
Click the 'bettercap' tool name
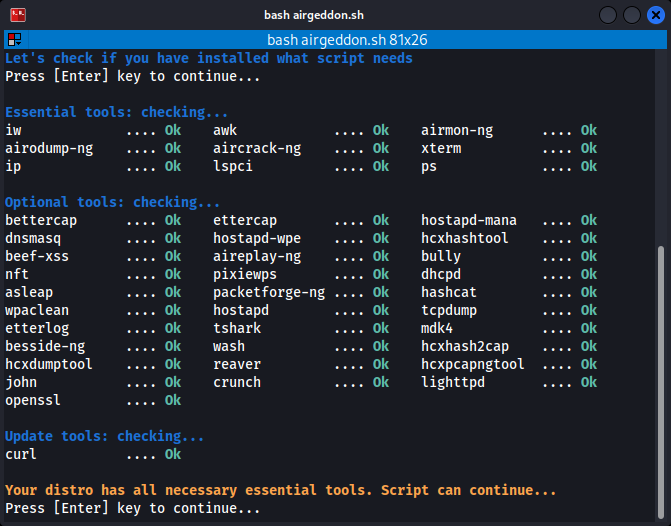tap(41, 220)
